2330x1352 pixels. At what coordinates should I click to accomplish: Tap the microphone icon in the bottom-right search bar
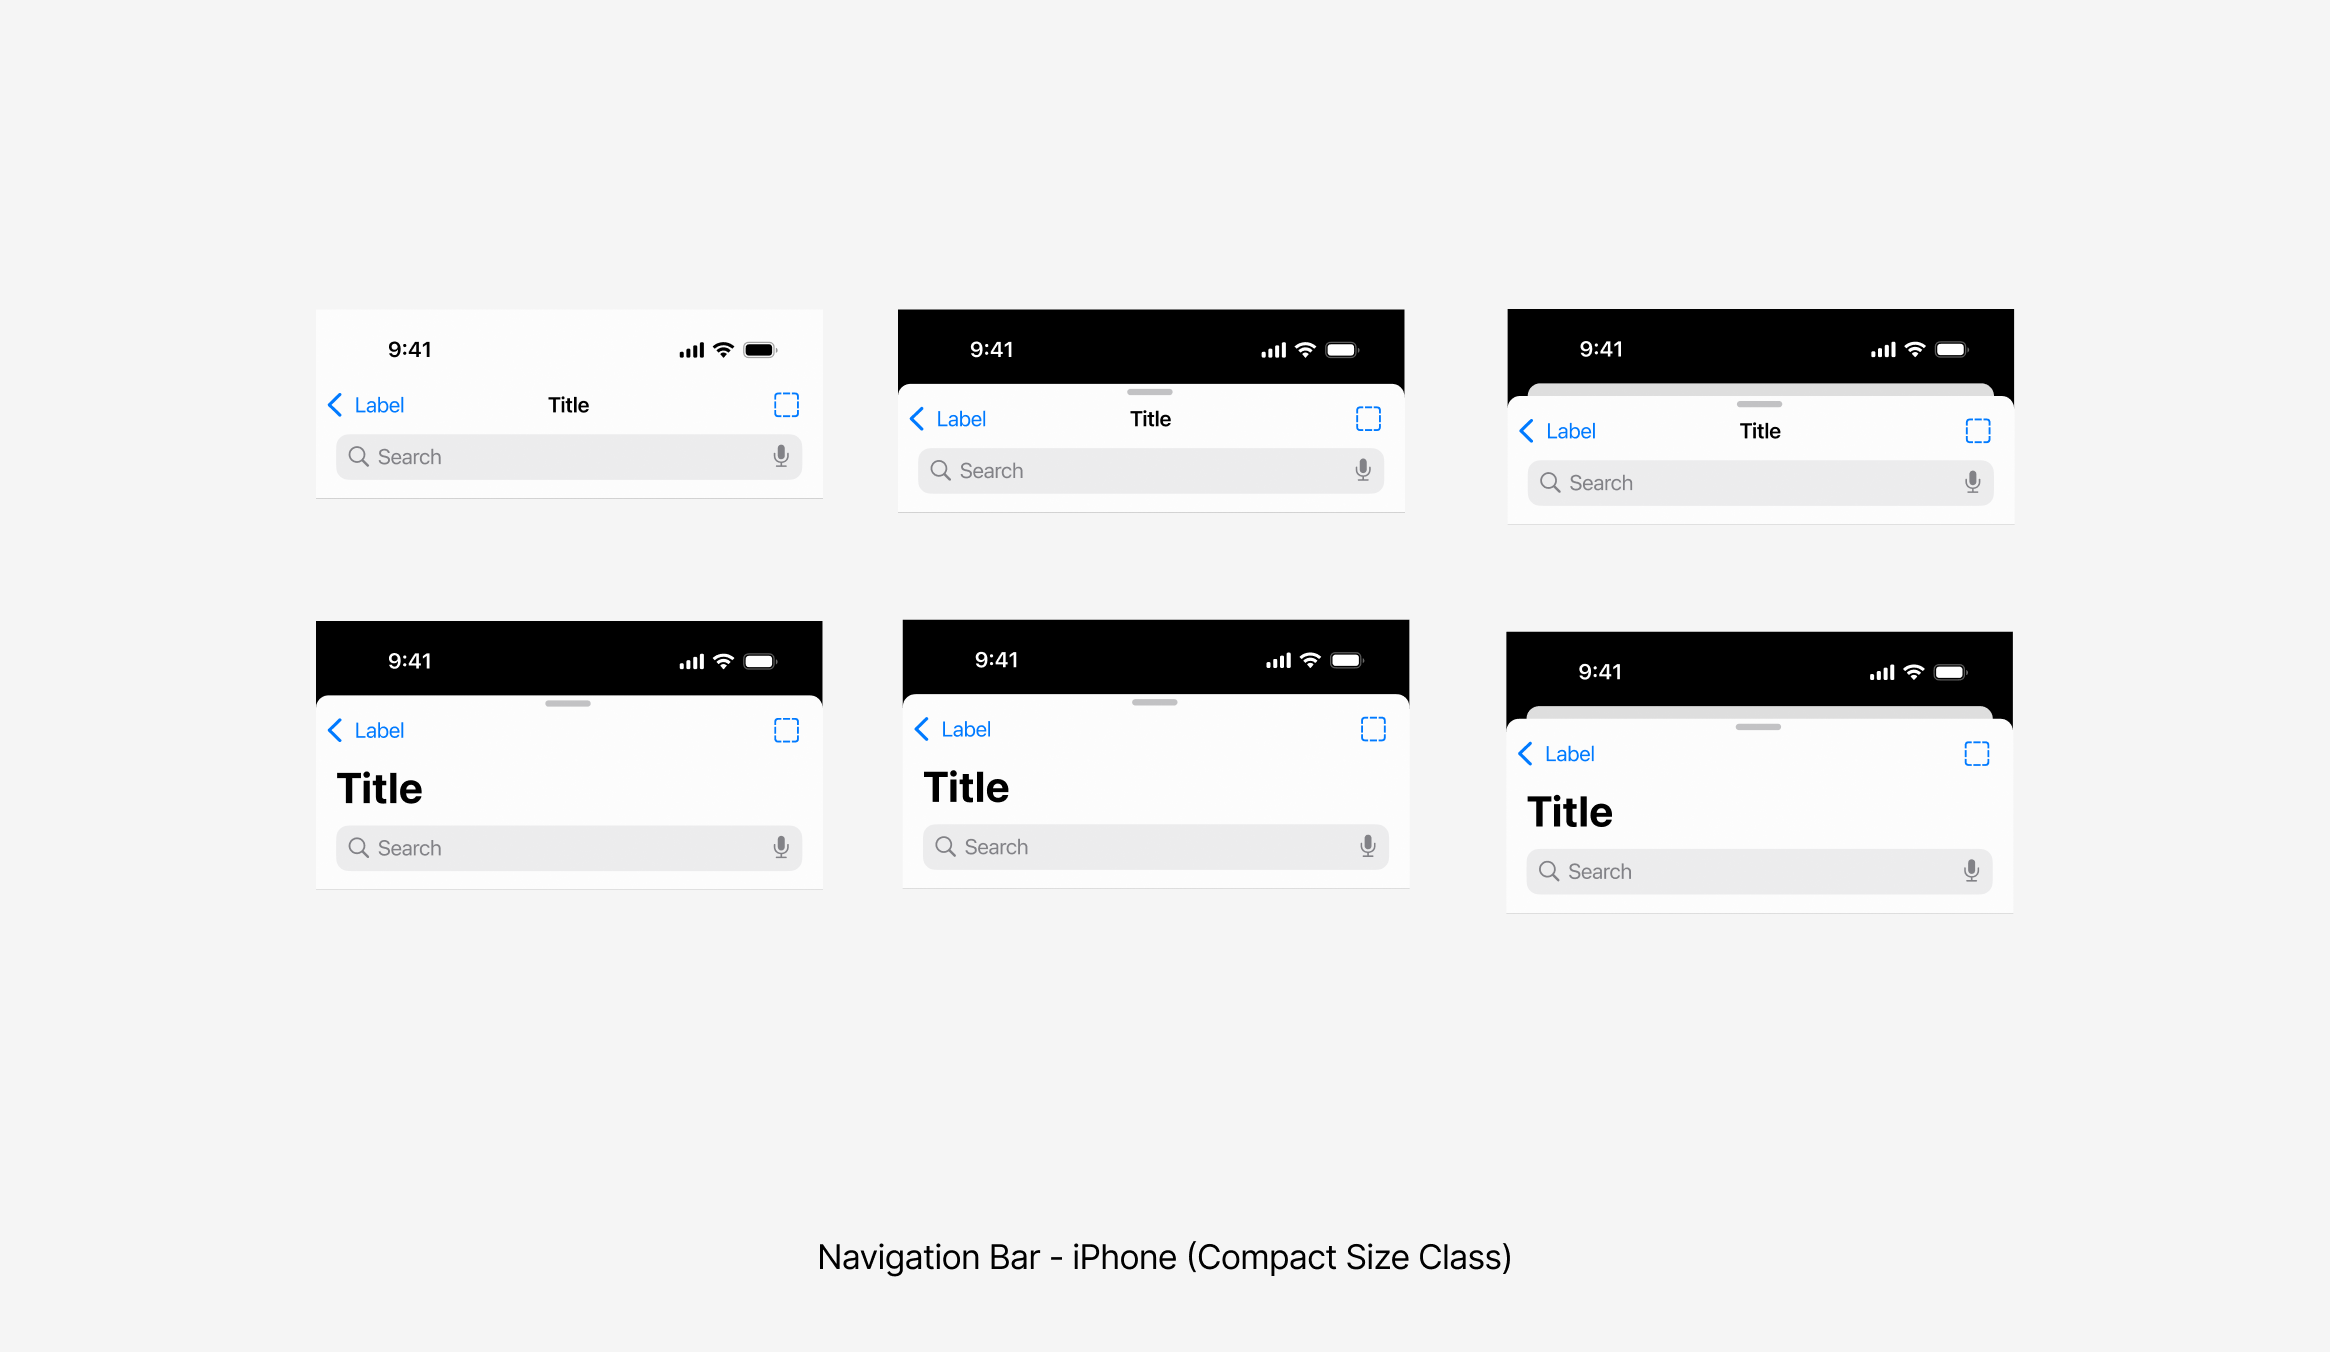[x=1971, y=871]
